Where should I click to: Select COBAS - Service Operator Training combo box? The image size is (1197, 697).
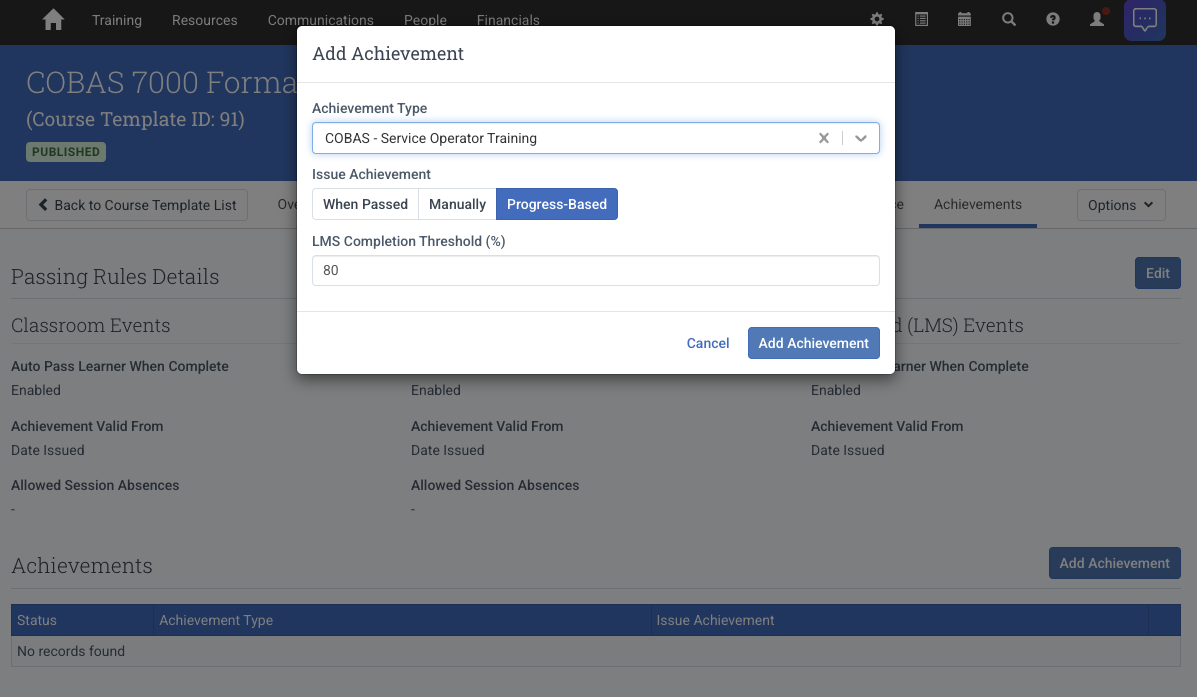595,138
